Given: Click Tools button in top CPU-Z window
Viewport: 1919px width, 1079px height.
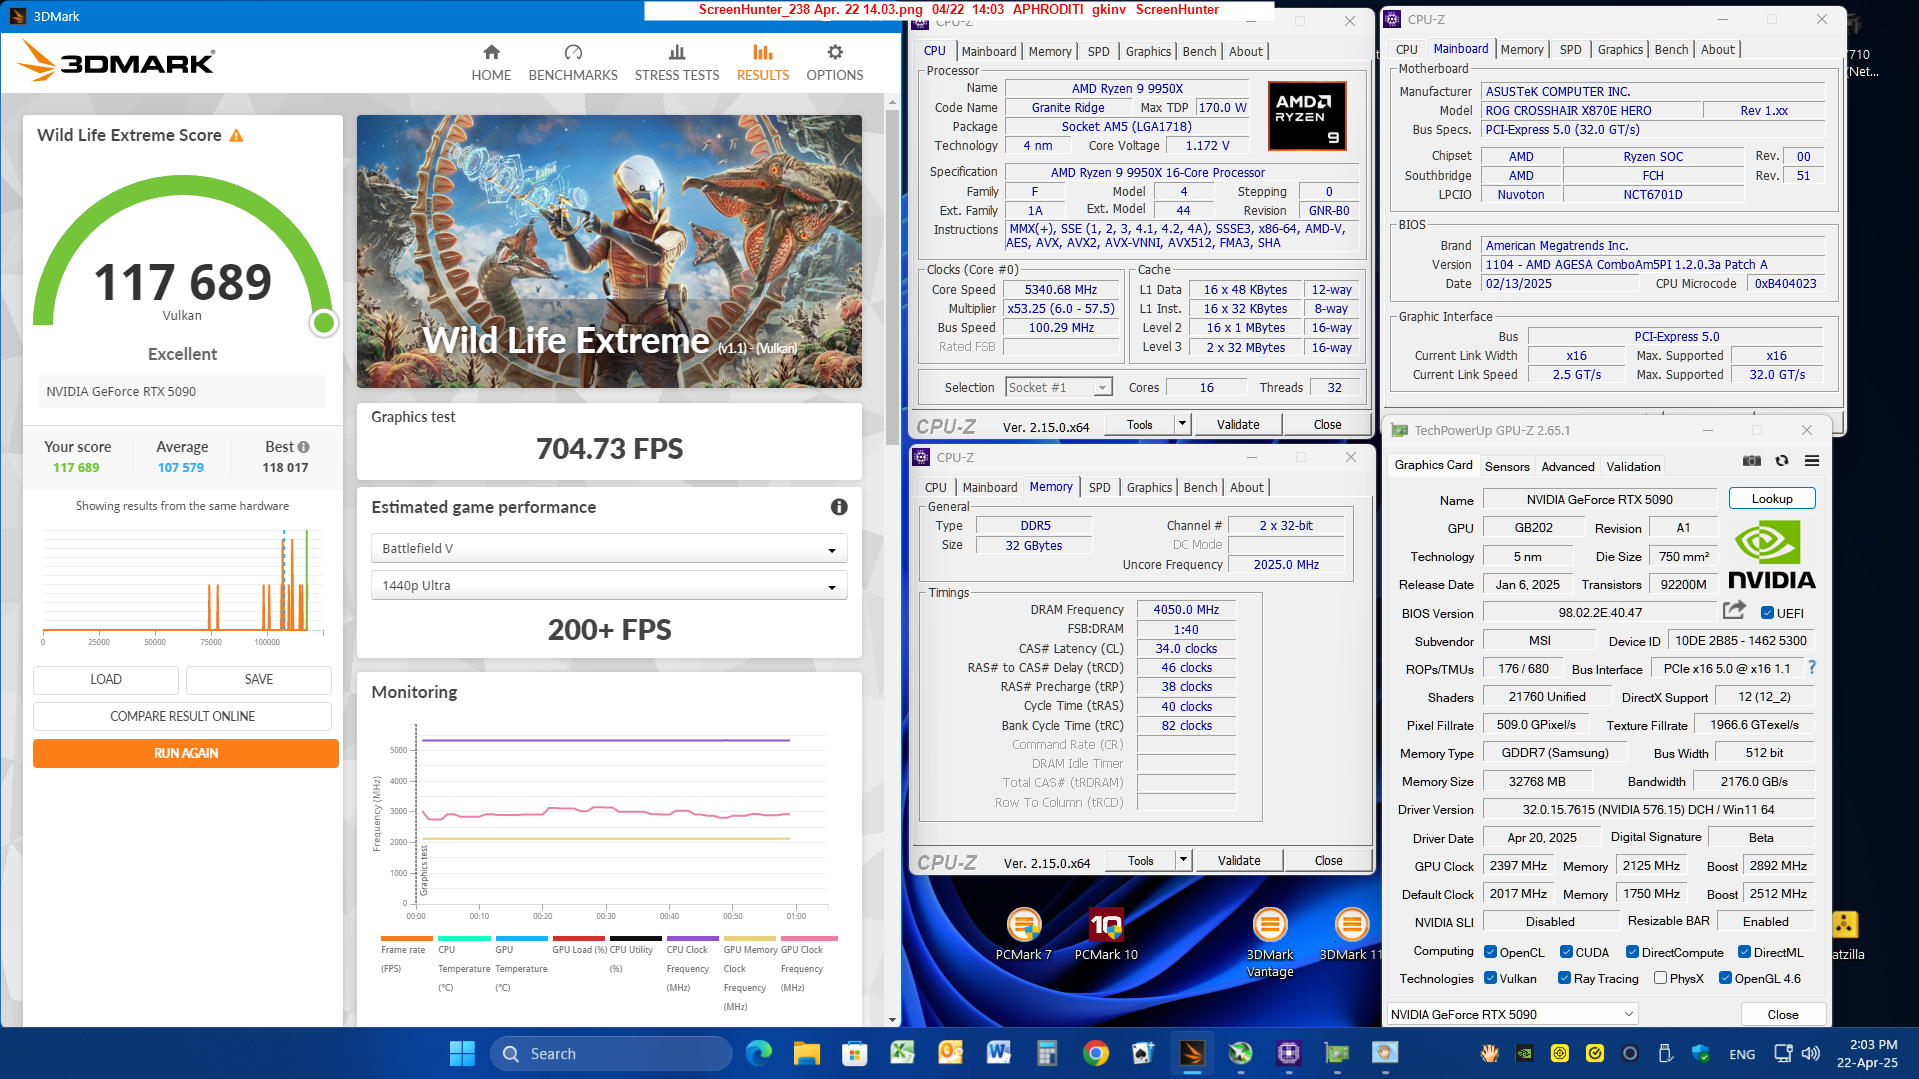Looking at the screenshot, I should (1139, 424).
